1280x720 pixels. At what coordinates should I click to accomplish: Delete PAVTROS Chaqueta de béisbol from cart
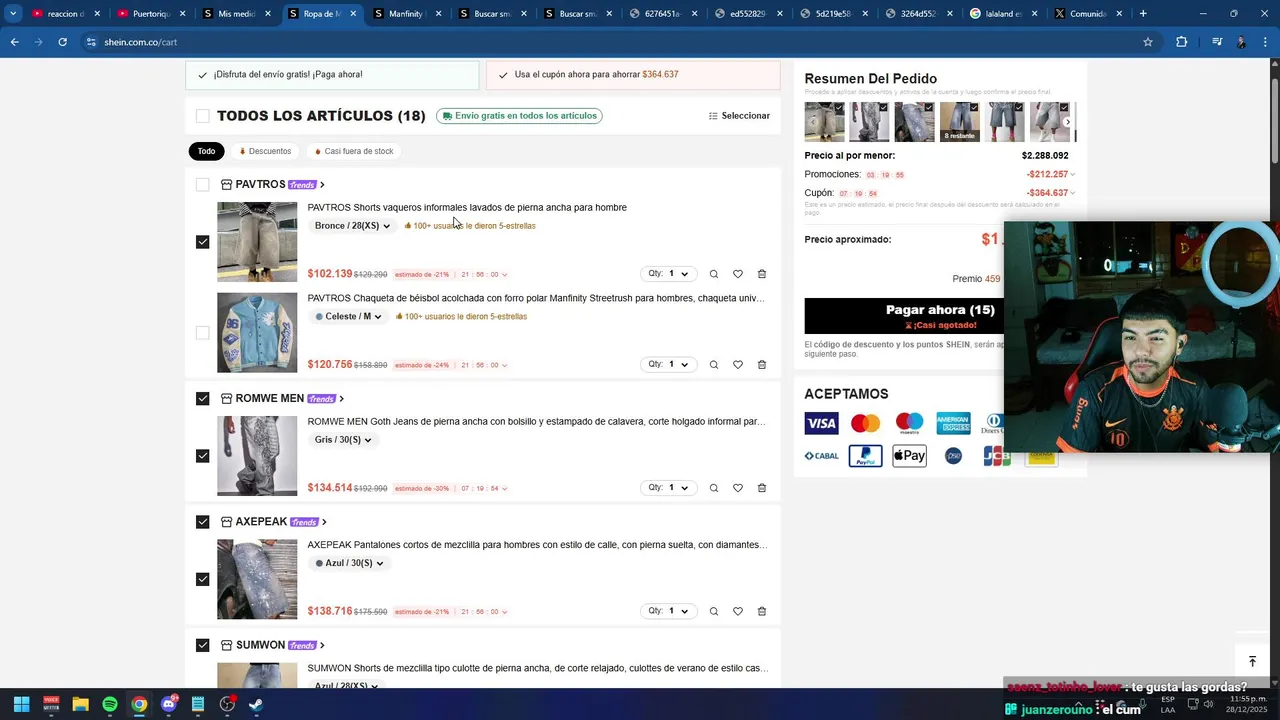[x=762, y=365]
